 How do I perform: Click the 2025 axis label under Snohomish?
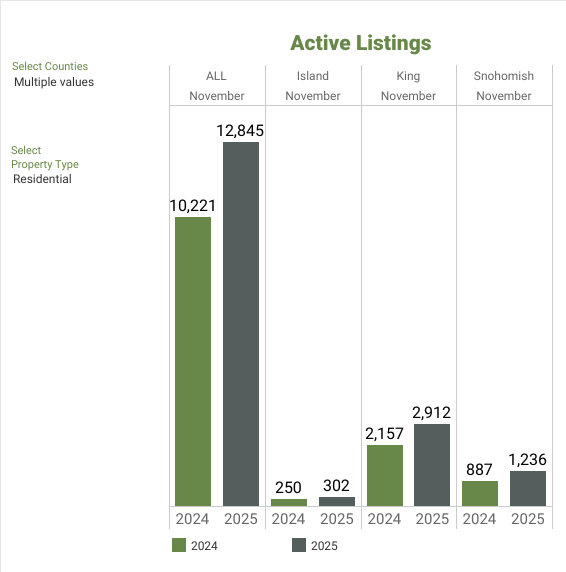coord(528,519)
